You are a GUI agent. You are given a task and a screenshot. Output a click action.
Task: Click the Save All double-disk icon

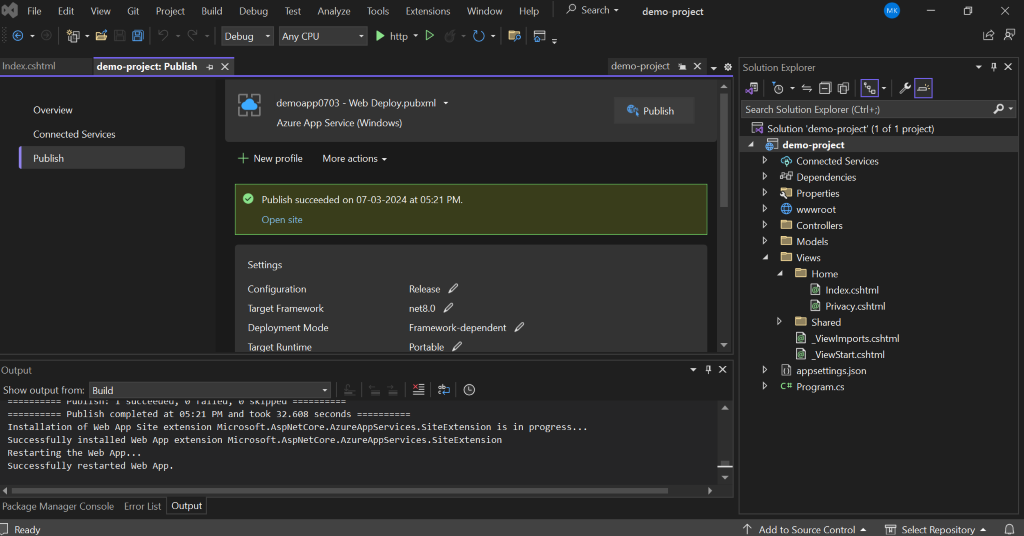point(138,36)
